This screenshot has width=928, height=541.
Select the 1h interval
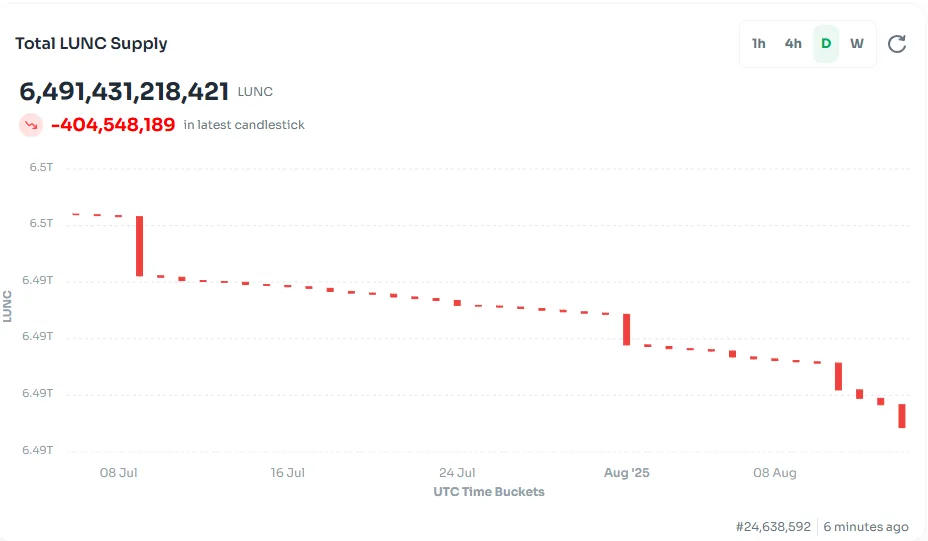tap(759, 44)
